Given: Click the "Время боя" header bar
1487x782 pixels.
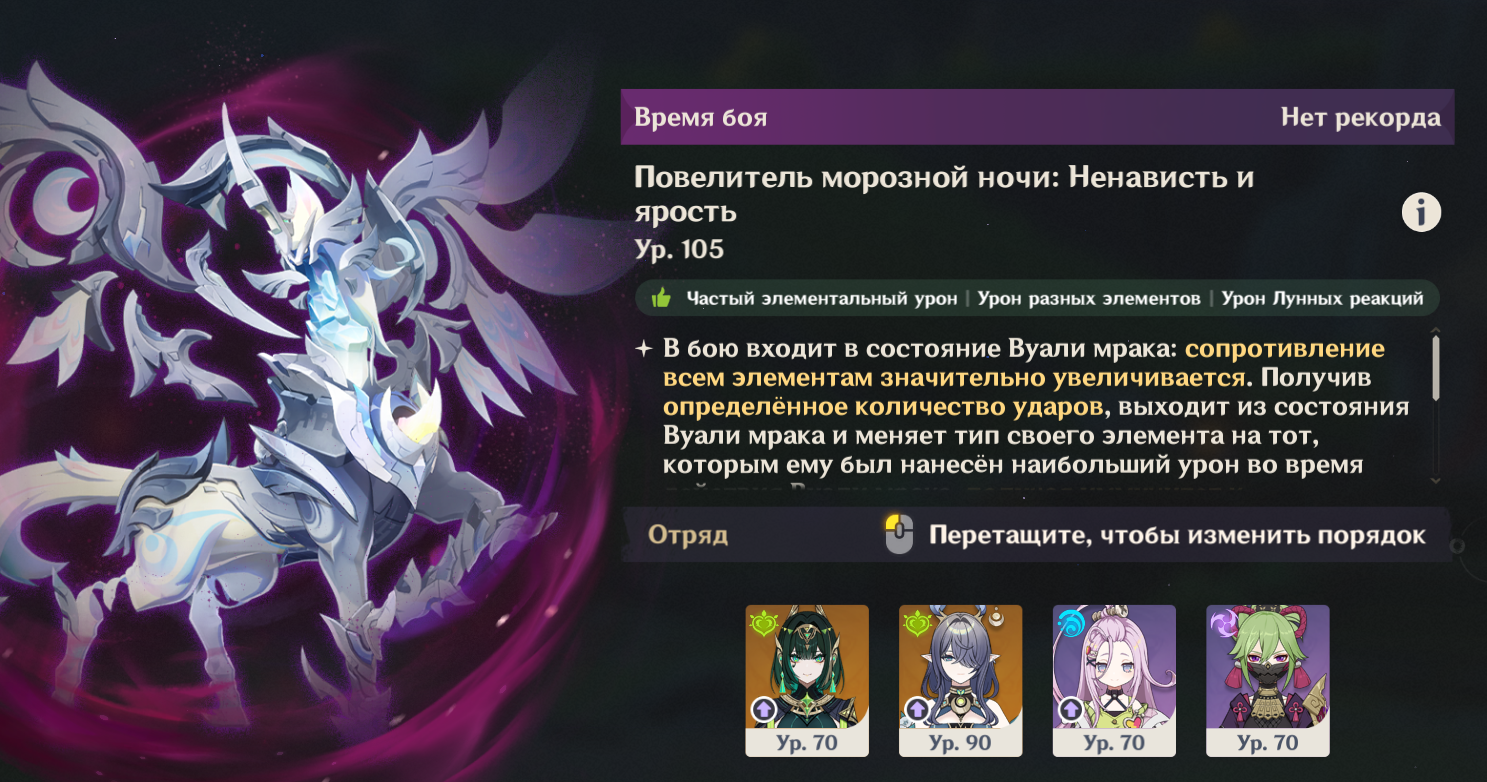Looking at the screenshot, I should [x=1037, y=117].
